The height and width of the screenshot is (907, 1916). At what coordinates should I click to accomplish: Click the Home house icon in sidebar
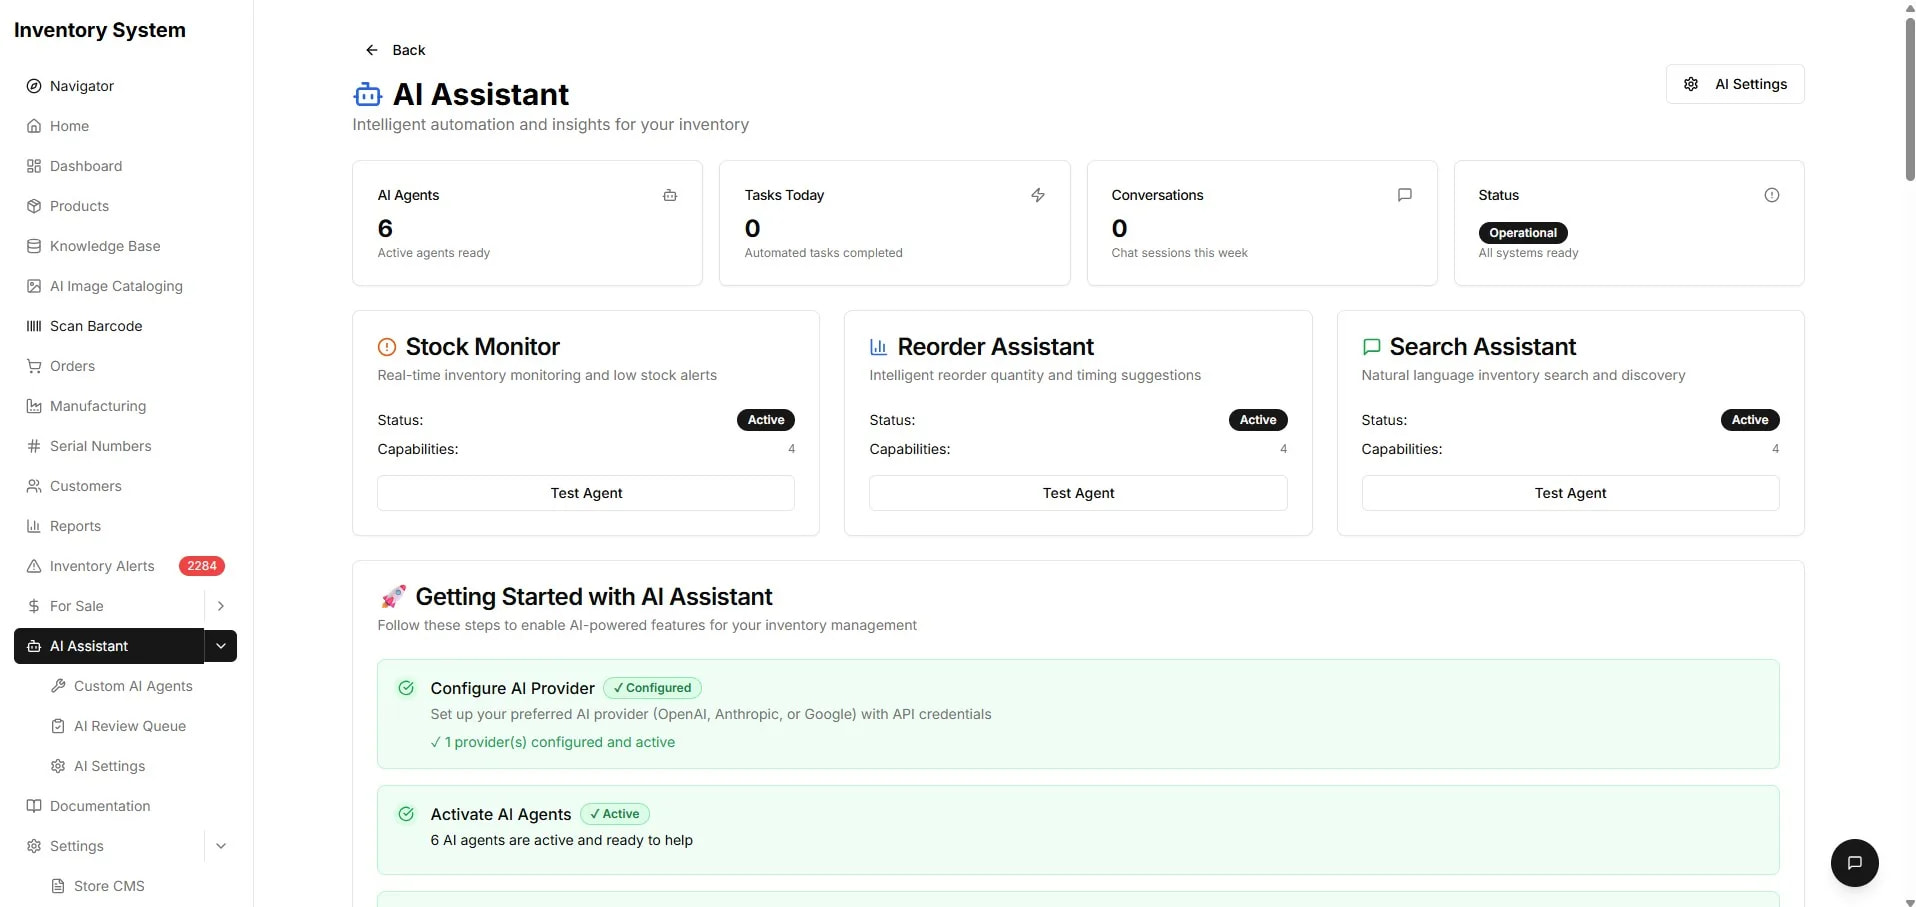(34, 126)
